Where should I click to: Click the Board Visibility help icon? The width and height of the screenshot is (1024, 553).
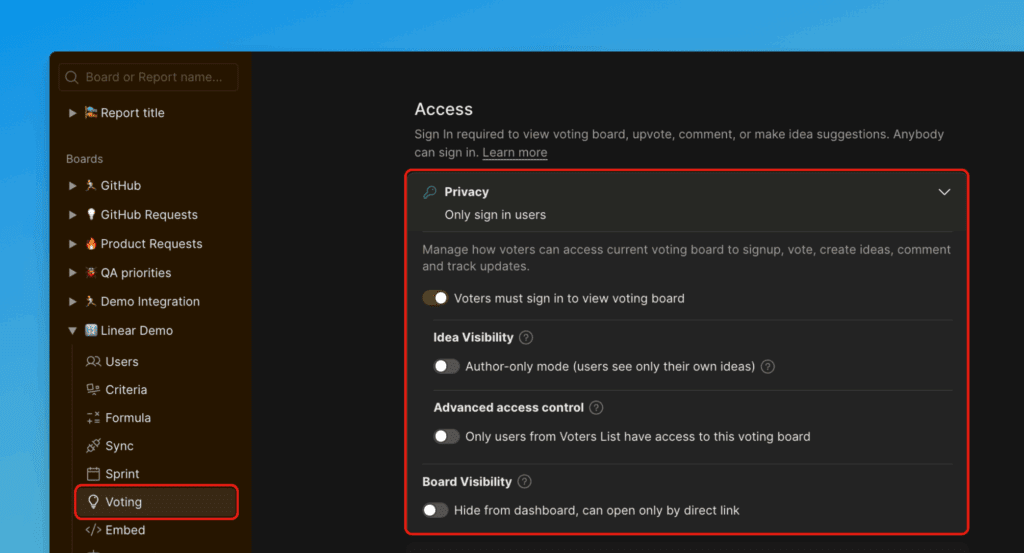[525, 482]
